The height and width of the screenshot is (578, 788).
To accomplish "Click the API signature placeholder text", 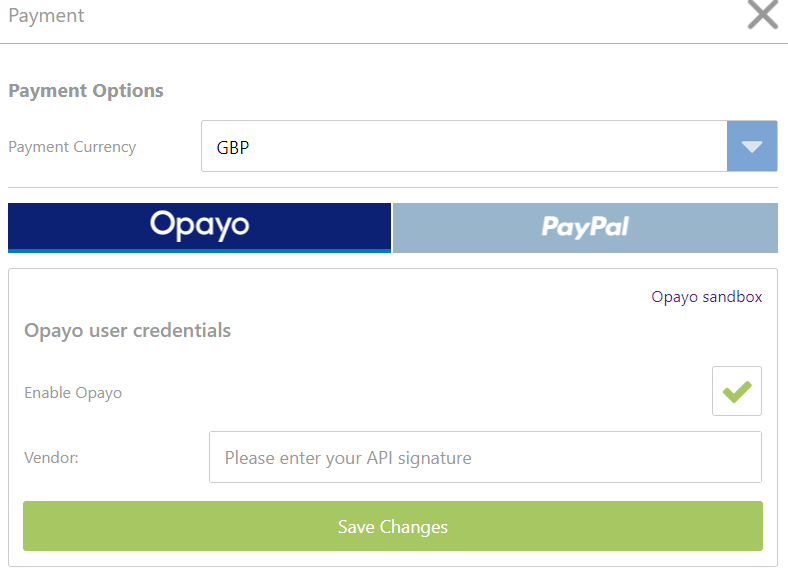I will point(348,458).
